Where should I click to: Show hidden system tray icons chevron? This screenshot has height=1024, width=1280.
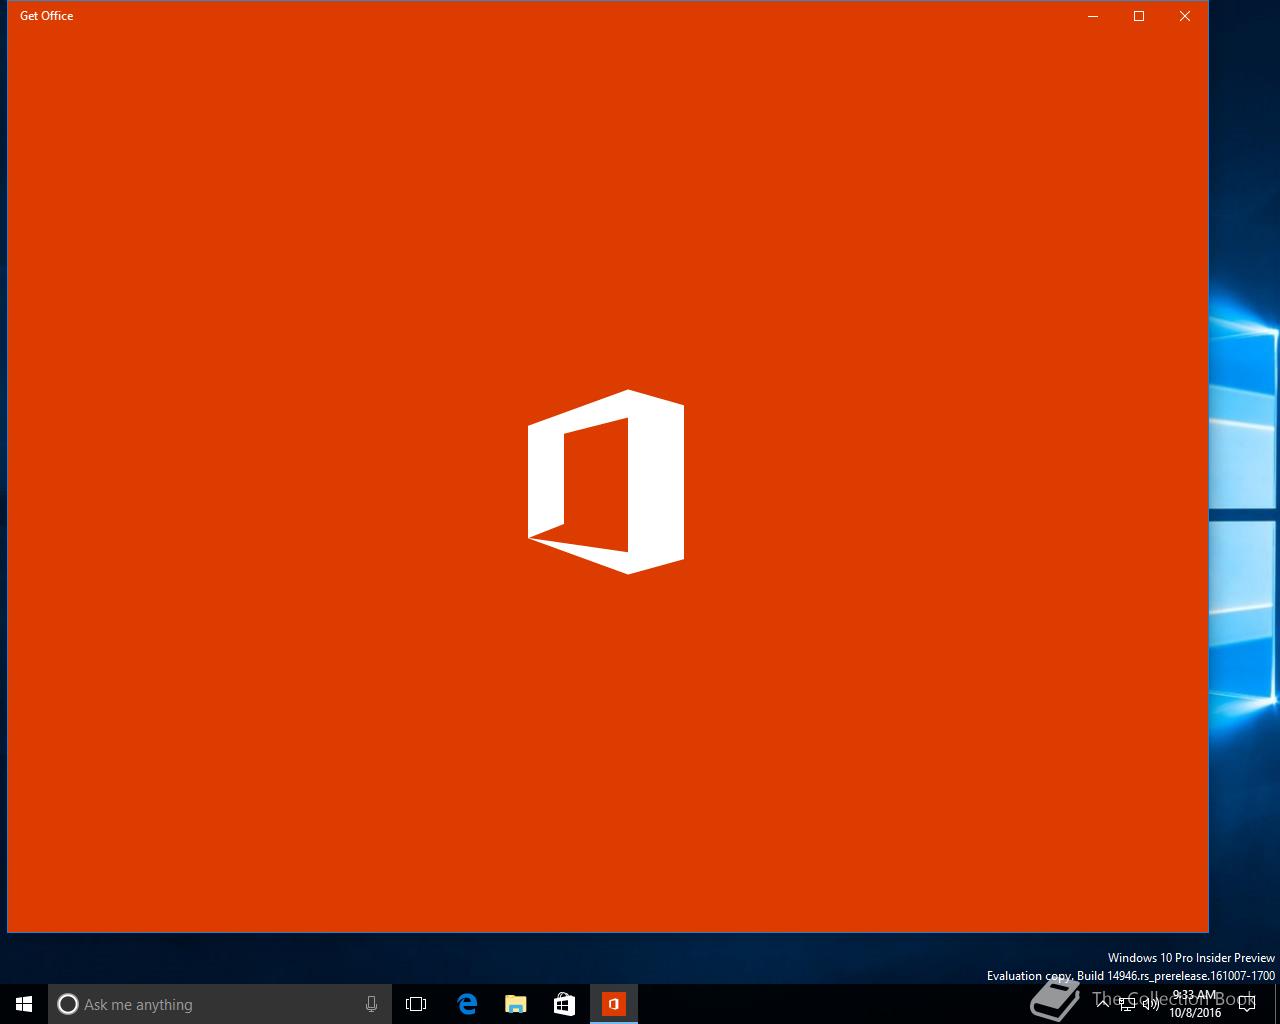coord(1103,1004)
